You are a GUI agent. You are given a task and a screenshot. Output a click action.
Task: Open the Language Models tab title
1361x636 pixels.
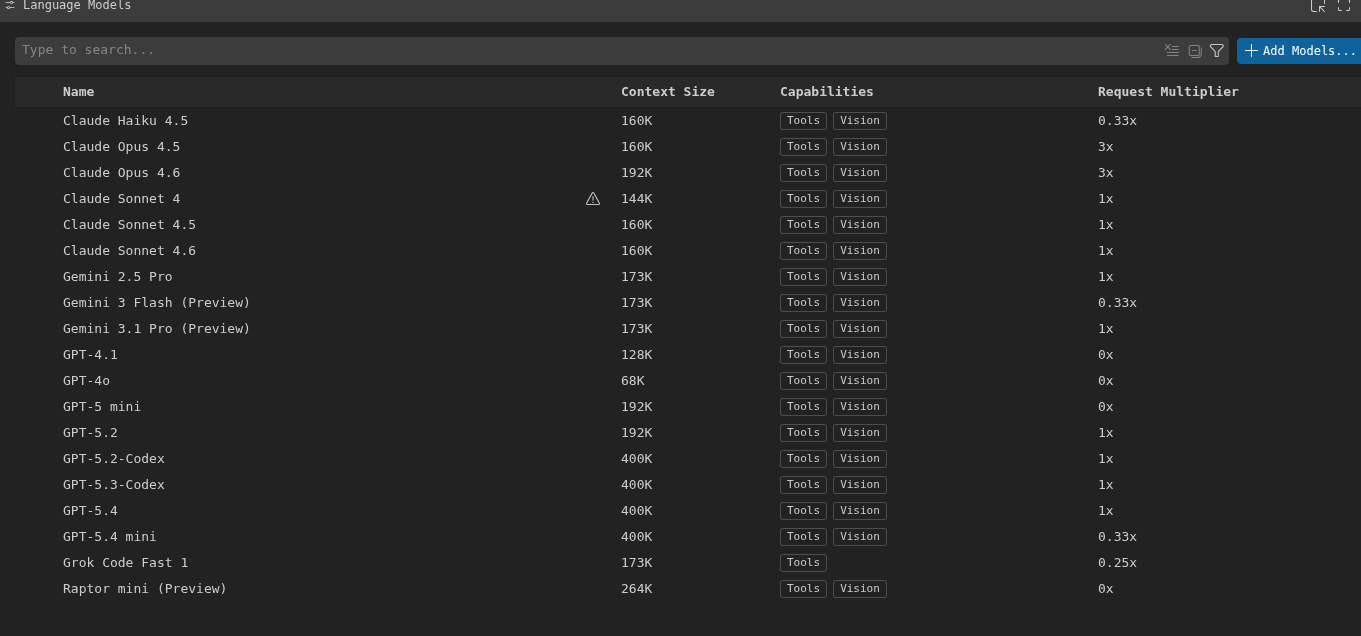77,6
